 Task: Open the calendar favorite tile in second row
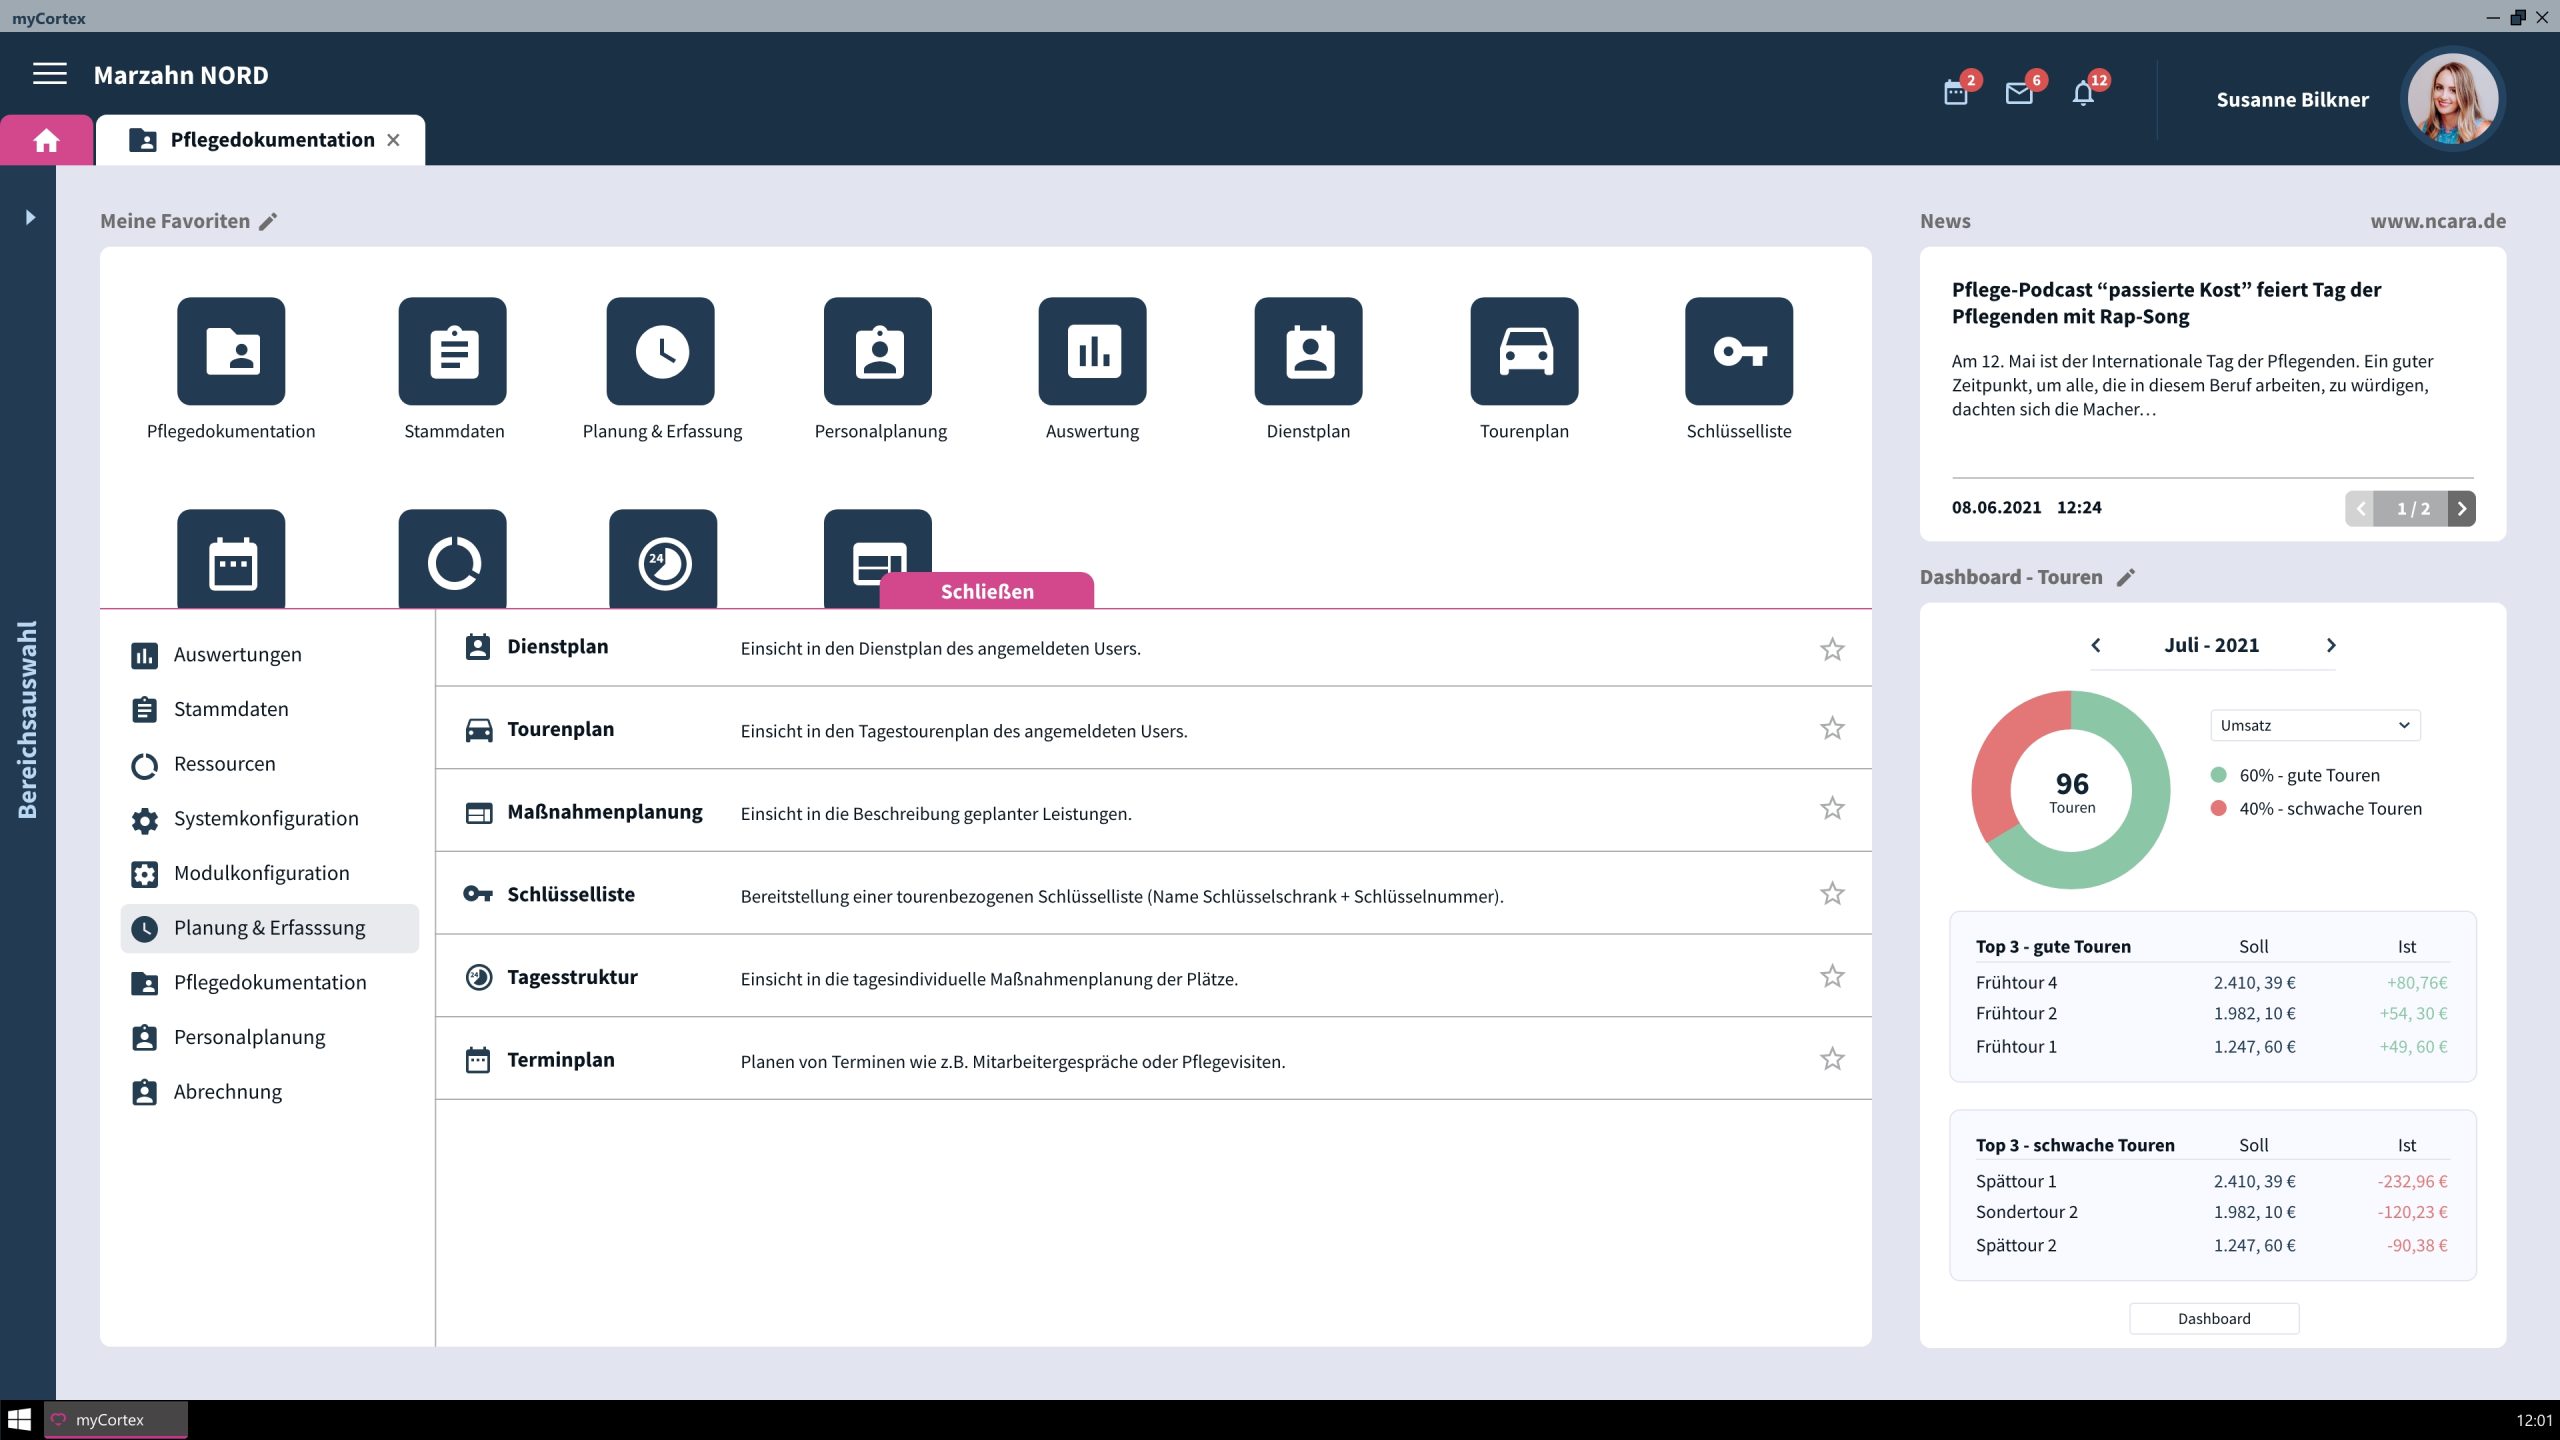[x=231, y=558]
